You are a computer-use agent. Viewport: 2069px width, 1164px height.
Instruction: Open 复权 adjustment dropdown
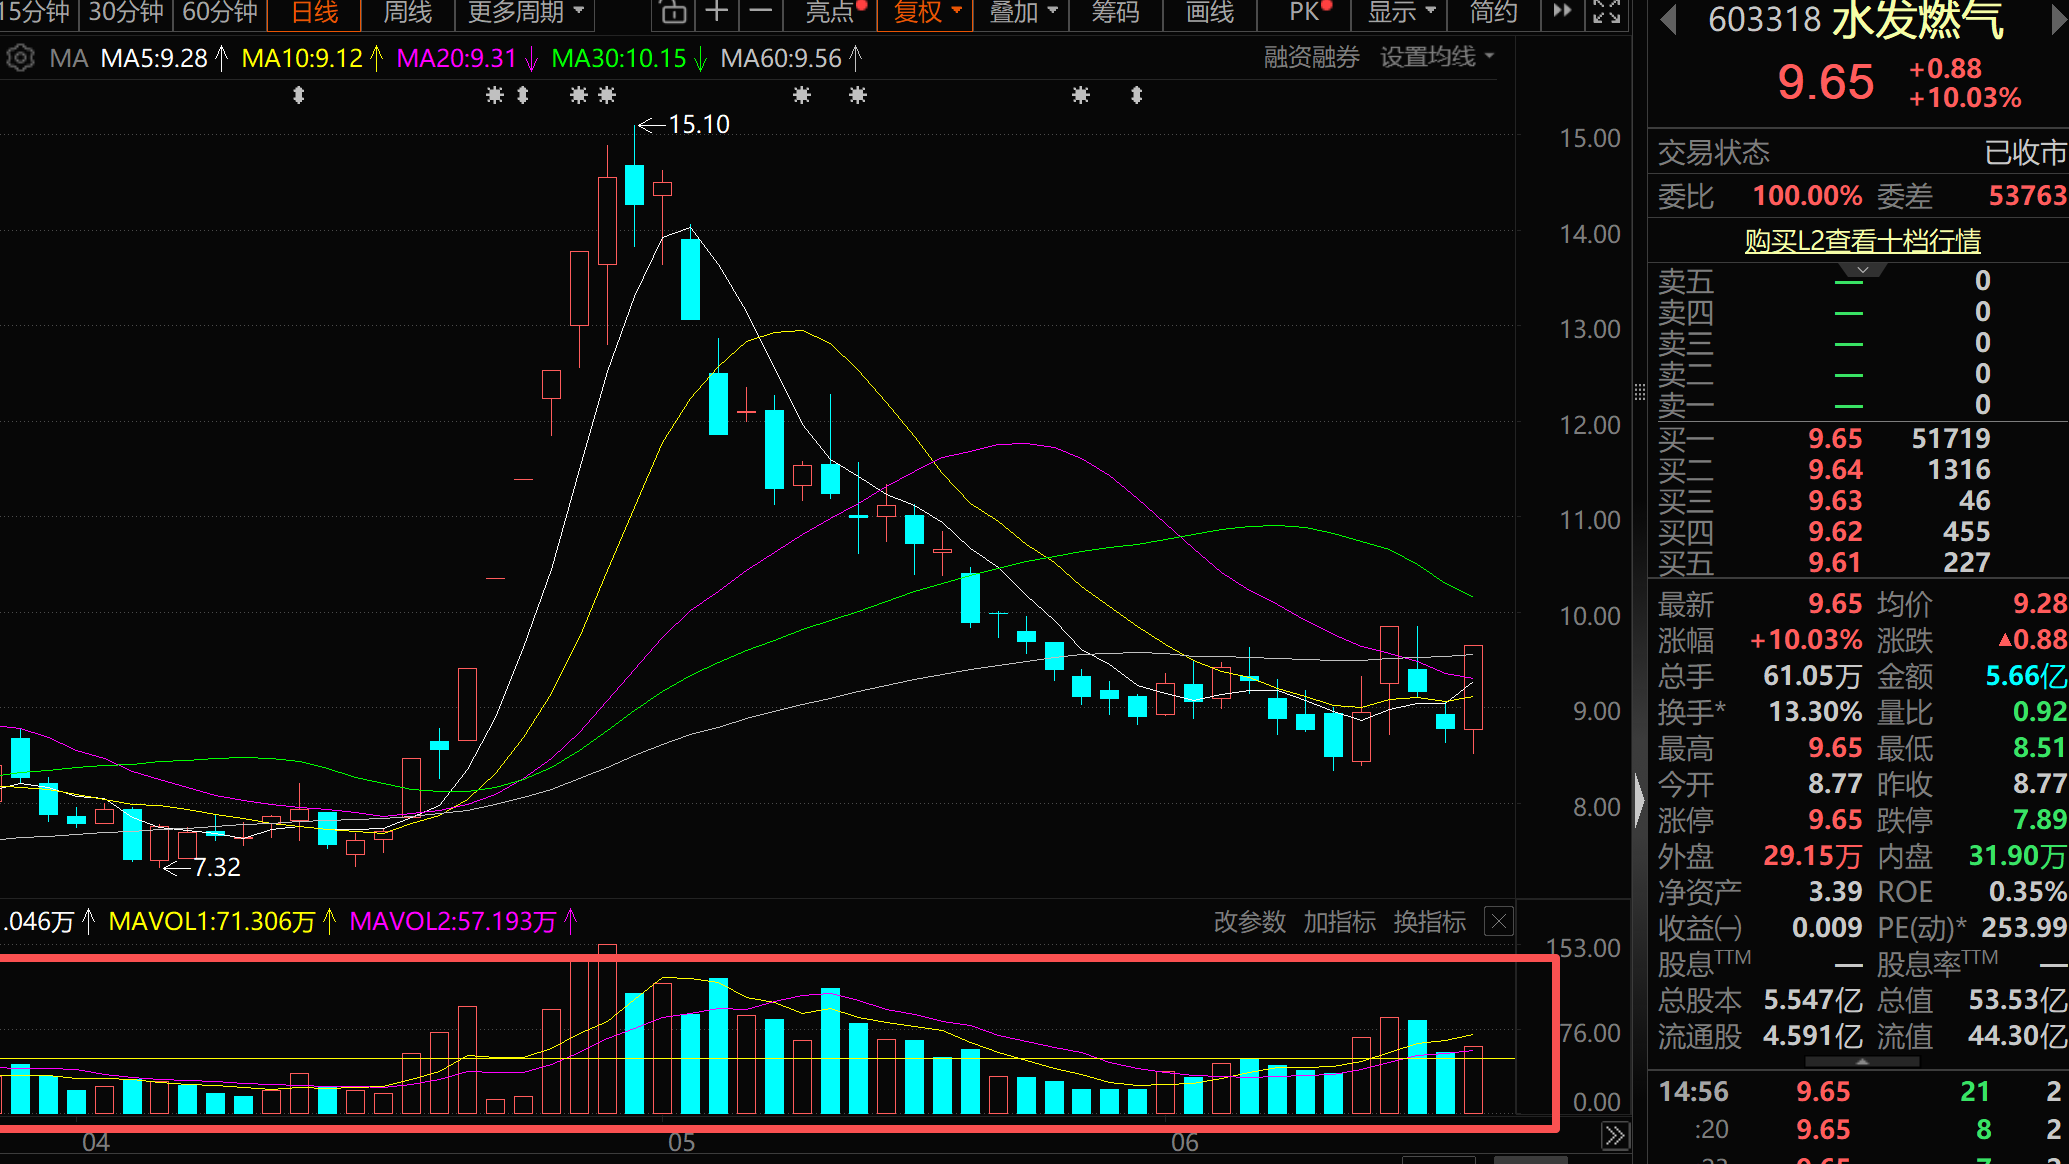[927, 13]
